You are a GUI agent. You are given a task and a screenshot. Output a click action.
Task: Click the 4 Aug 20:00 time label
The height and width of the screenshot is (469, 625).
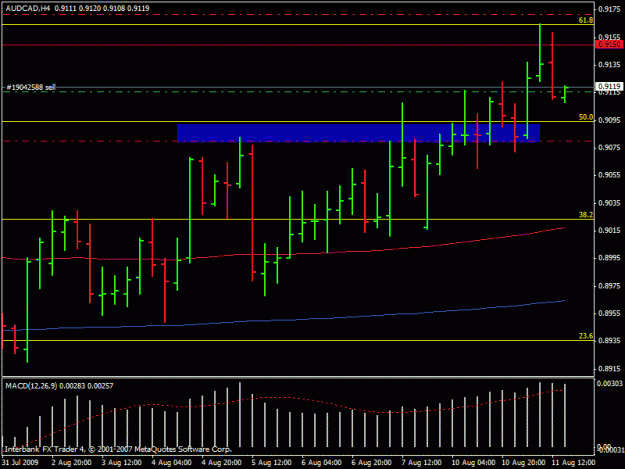pyautogui.click(x=222, y=462)
